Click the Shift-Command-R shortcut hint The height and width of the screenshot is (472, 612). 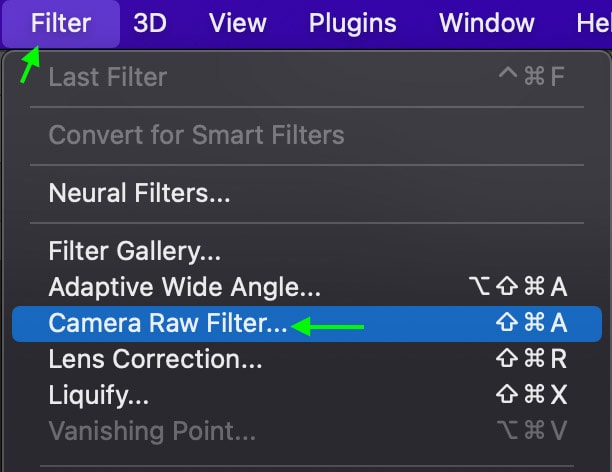[x=531, y=360]
